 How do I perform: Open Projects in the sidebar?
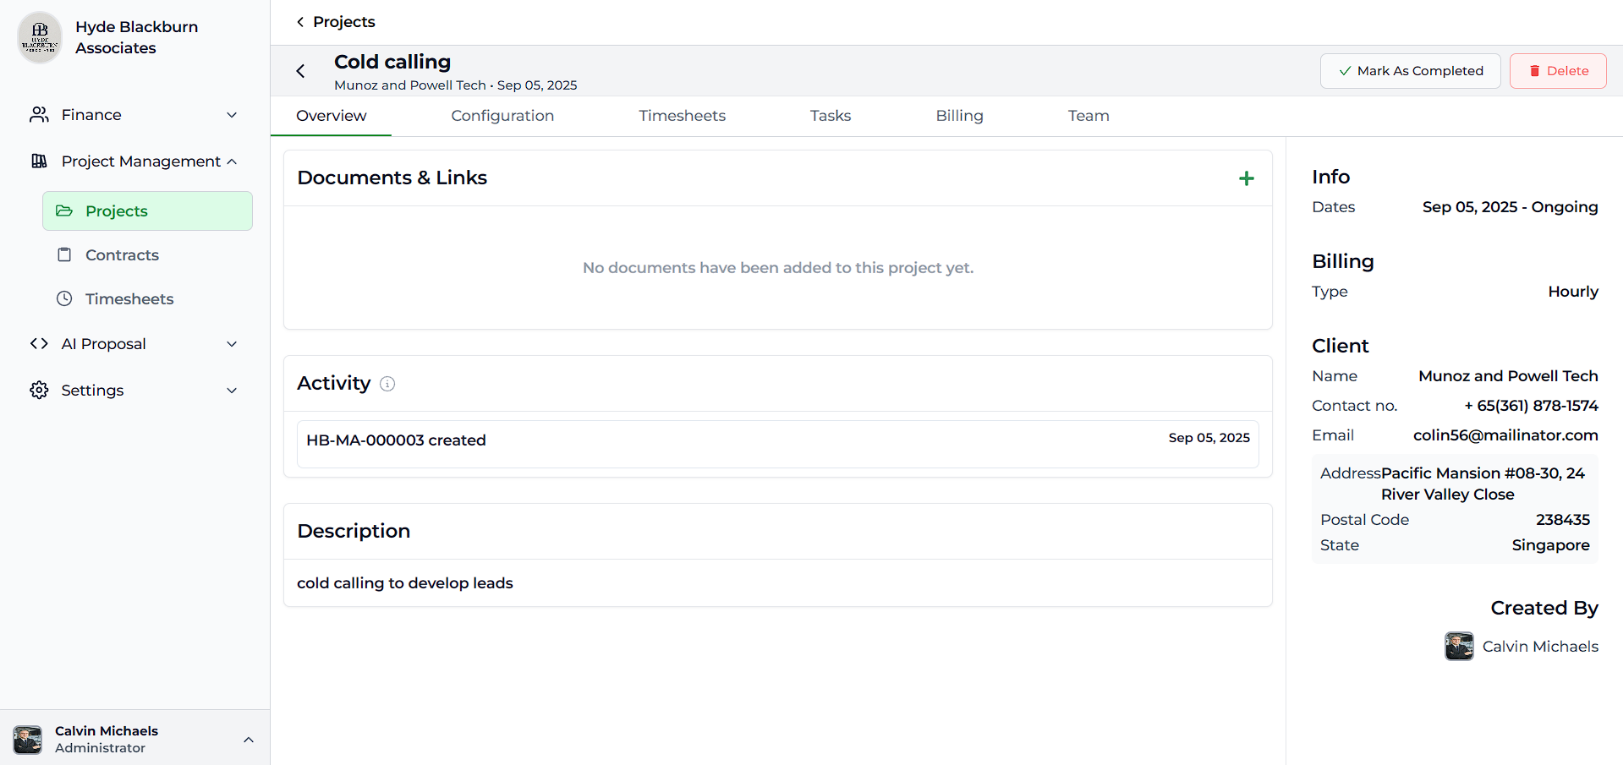147,211
